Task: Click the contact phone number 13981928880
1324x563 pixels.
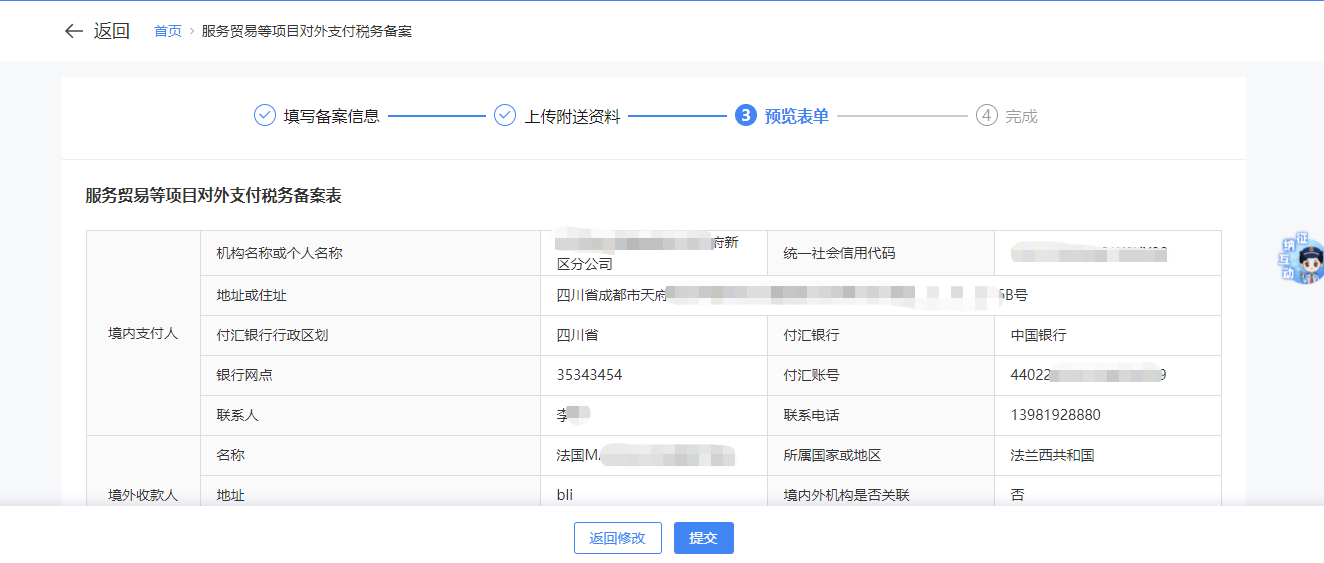Action: tap(1055, 415)
